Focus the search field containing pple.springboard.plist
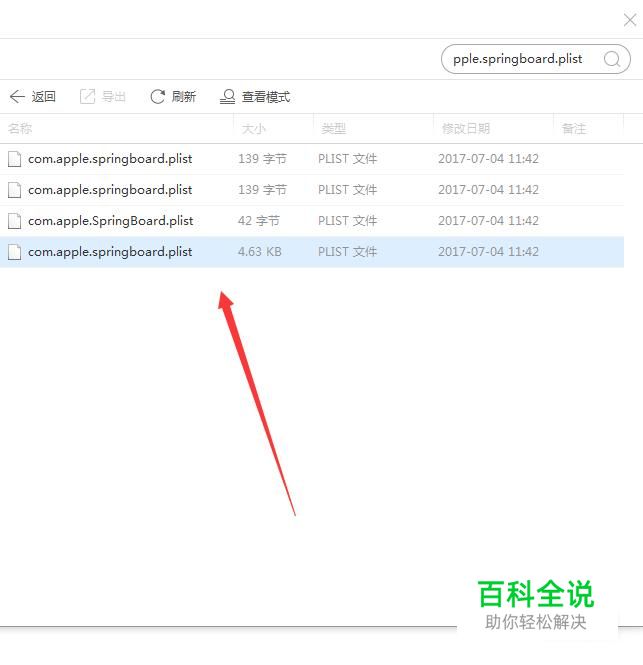The width and height of the screenshot is (643, 665). [x=536, y=59]
